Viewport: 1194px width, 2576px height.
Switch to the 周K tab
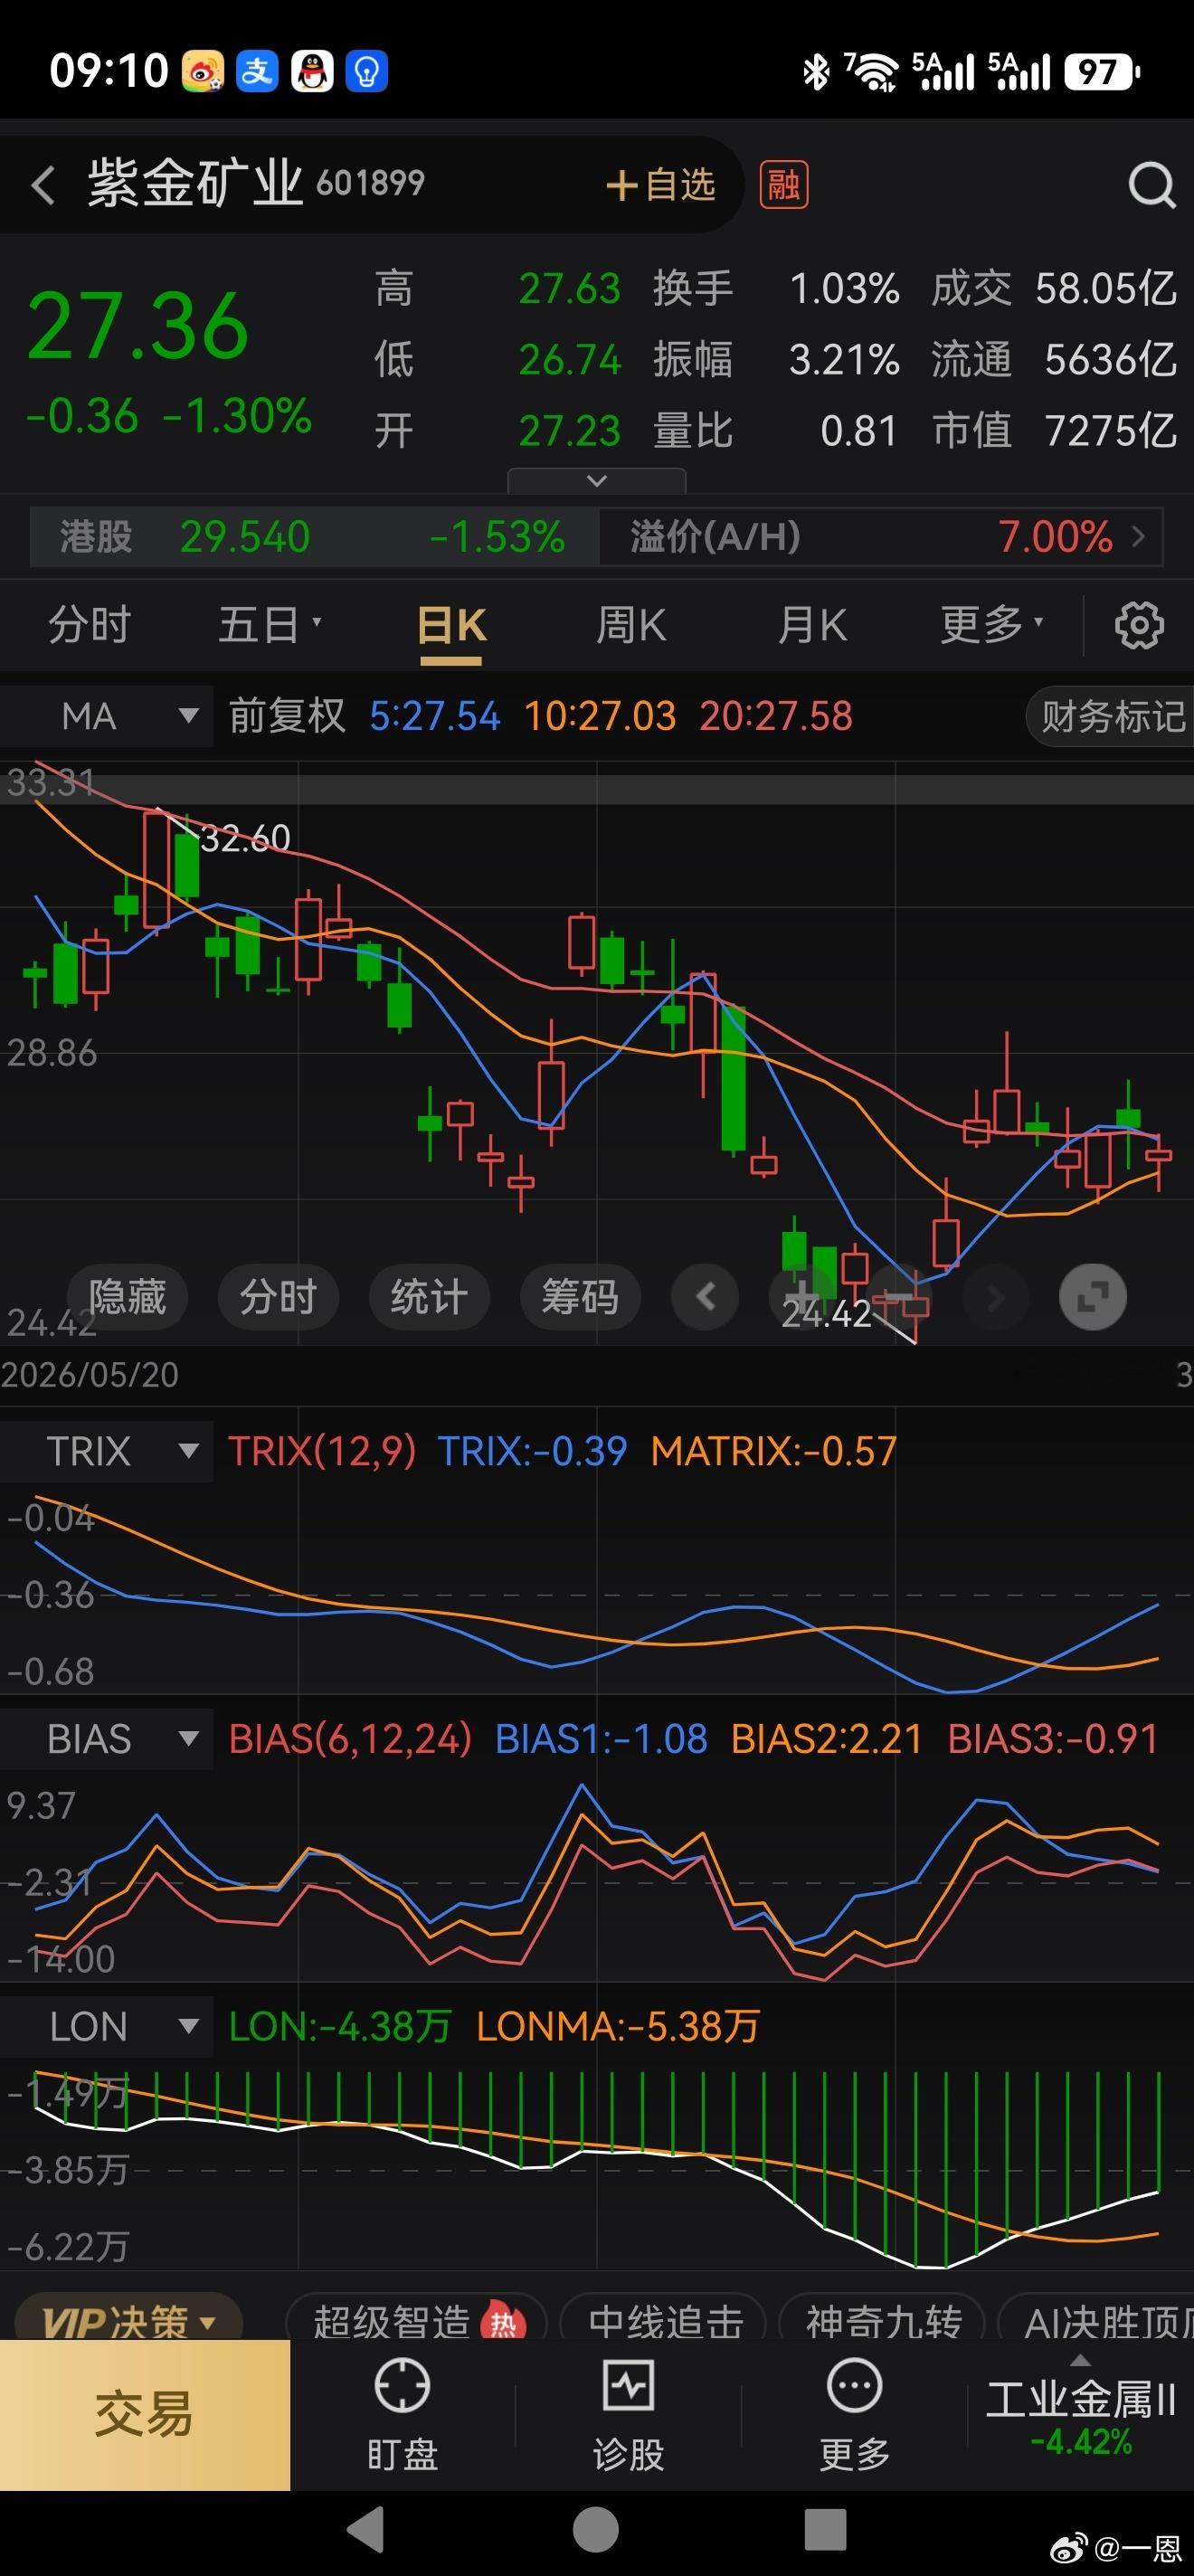coord(631,625)
